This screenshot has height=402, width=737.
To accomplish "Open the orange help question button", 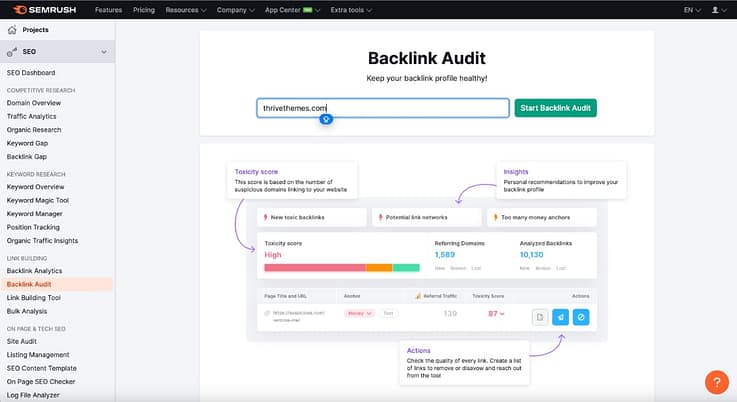I will tap(717, 381).
